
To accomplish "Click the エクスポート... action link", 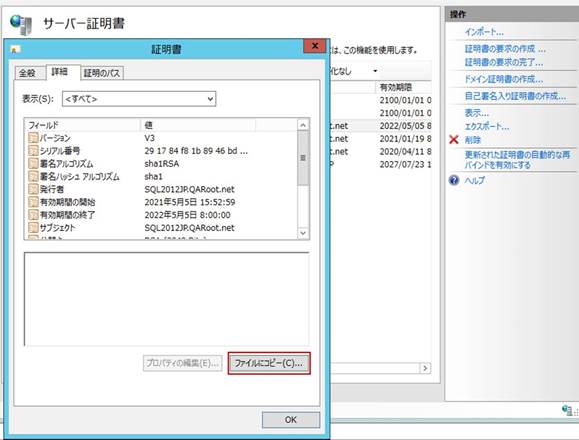I will (x=487, y=126).
